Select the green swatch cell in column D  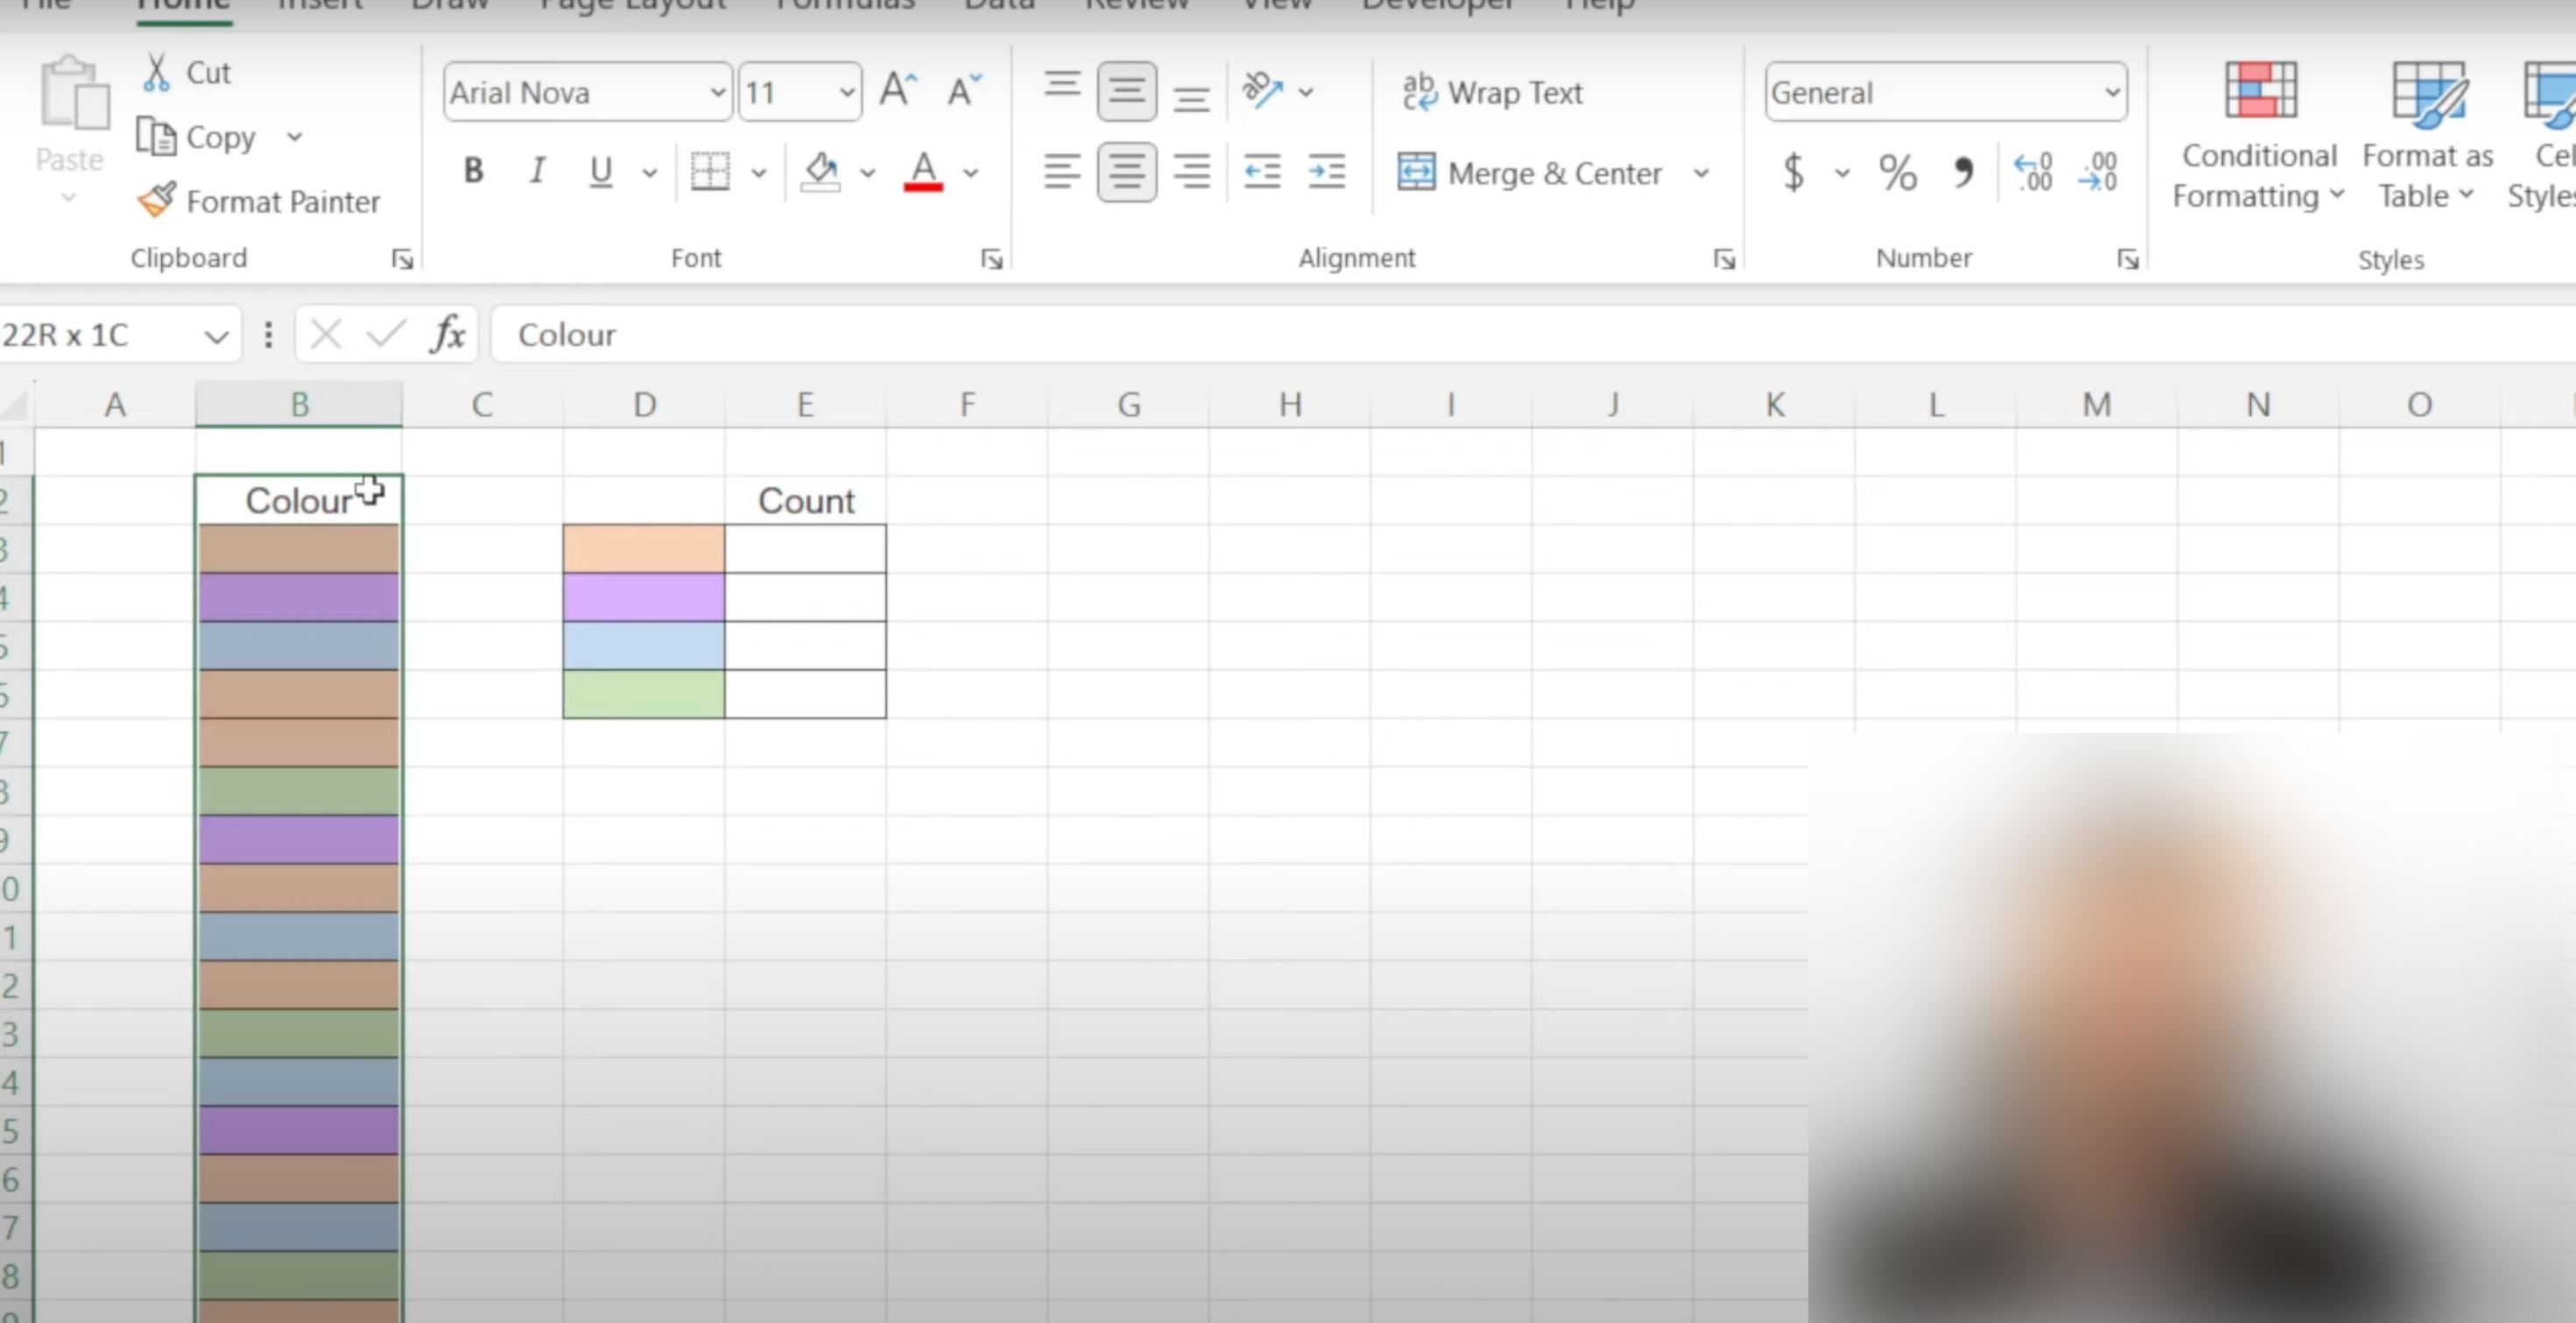pyautogui.click(x=644, y=694)
